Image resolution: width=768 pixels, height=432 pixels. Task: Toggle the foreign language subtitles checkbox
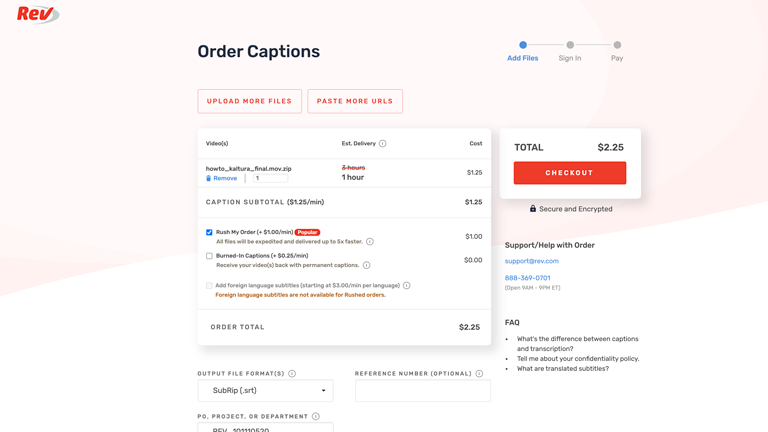pyautogui.click(x=209, y=286)
